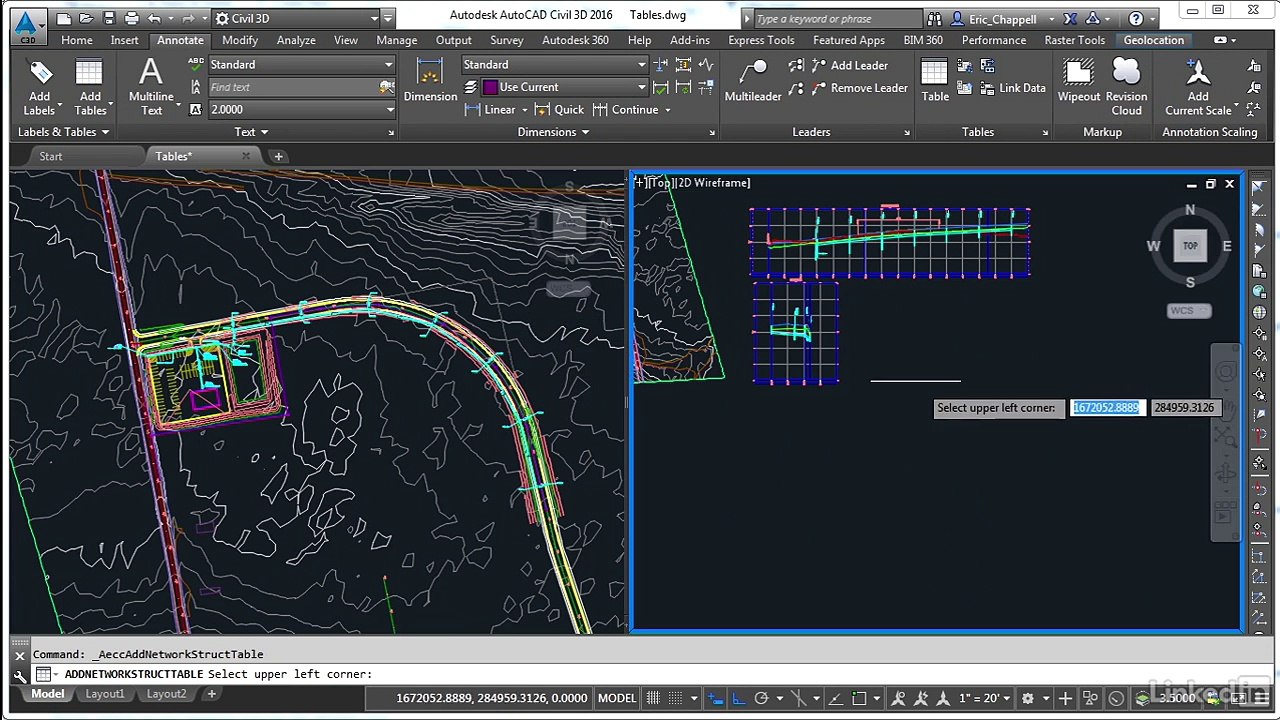Click the Continue dimension tool

[x=625, y=110]
